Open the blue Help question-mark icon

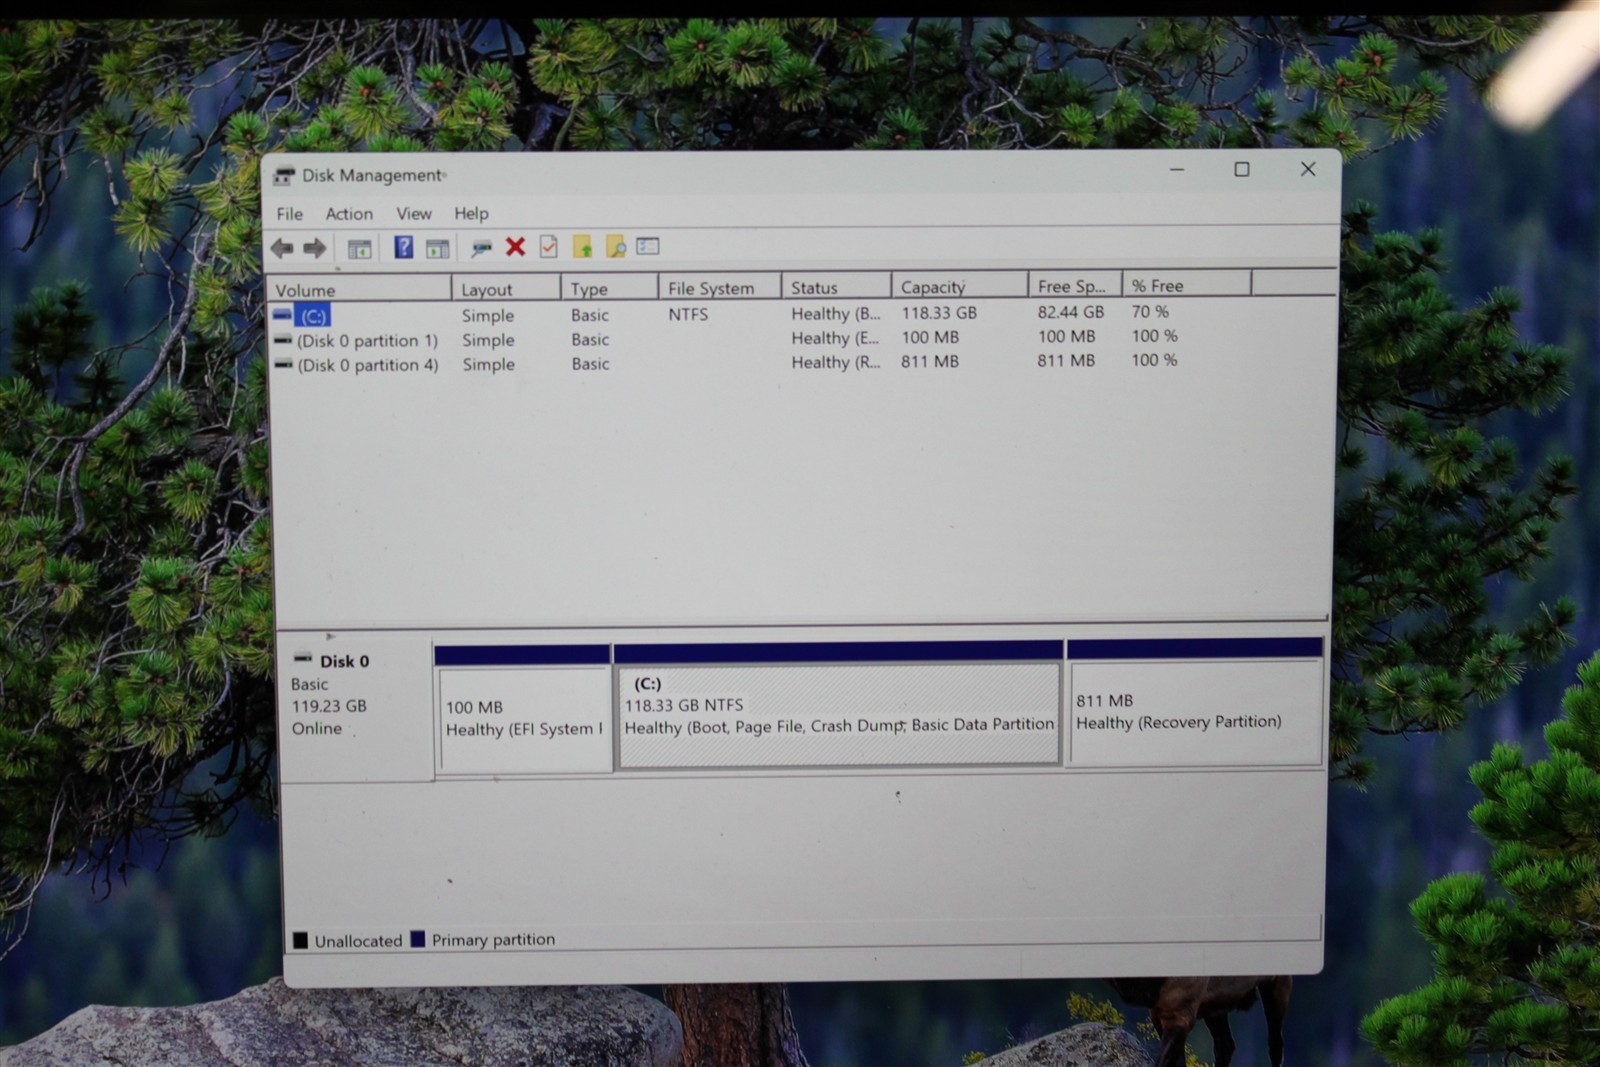coord(403,247)
